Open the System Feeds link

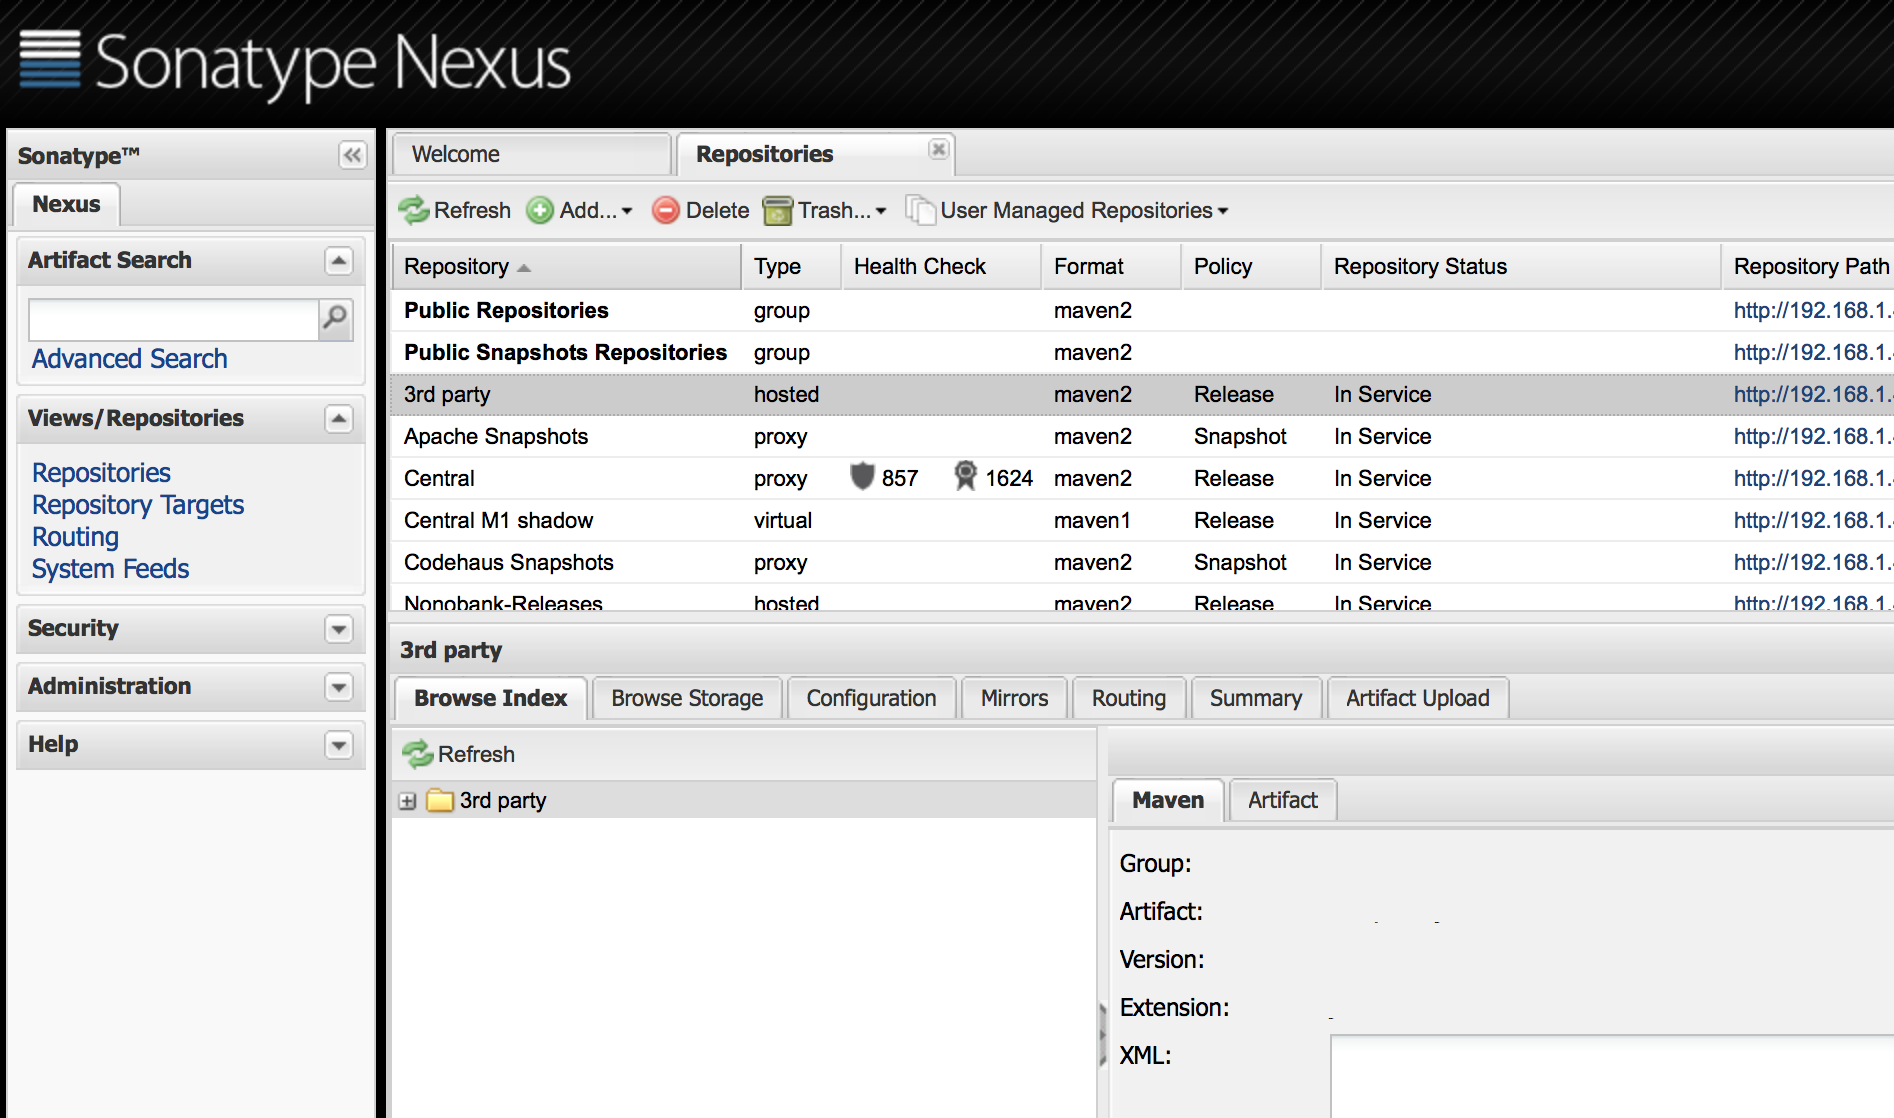(x=110, y=569)
